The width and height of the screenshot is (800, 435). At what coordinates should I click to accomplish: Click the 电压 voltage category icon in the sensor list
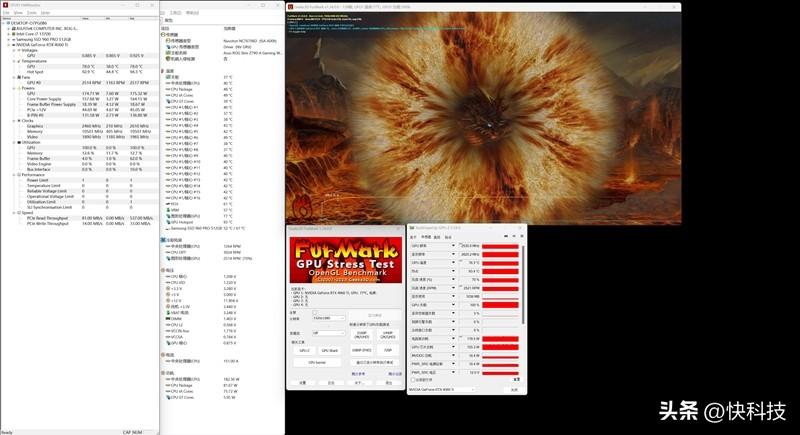[164, 270]
